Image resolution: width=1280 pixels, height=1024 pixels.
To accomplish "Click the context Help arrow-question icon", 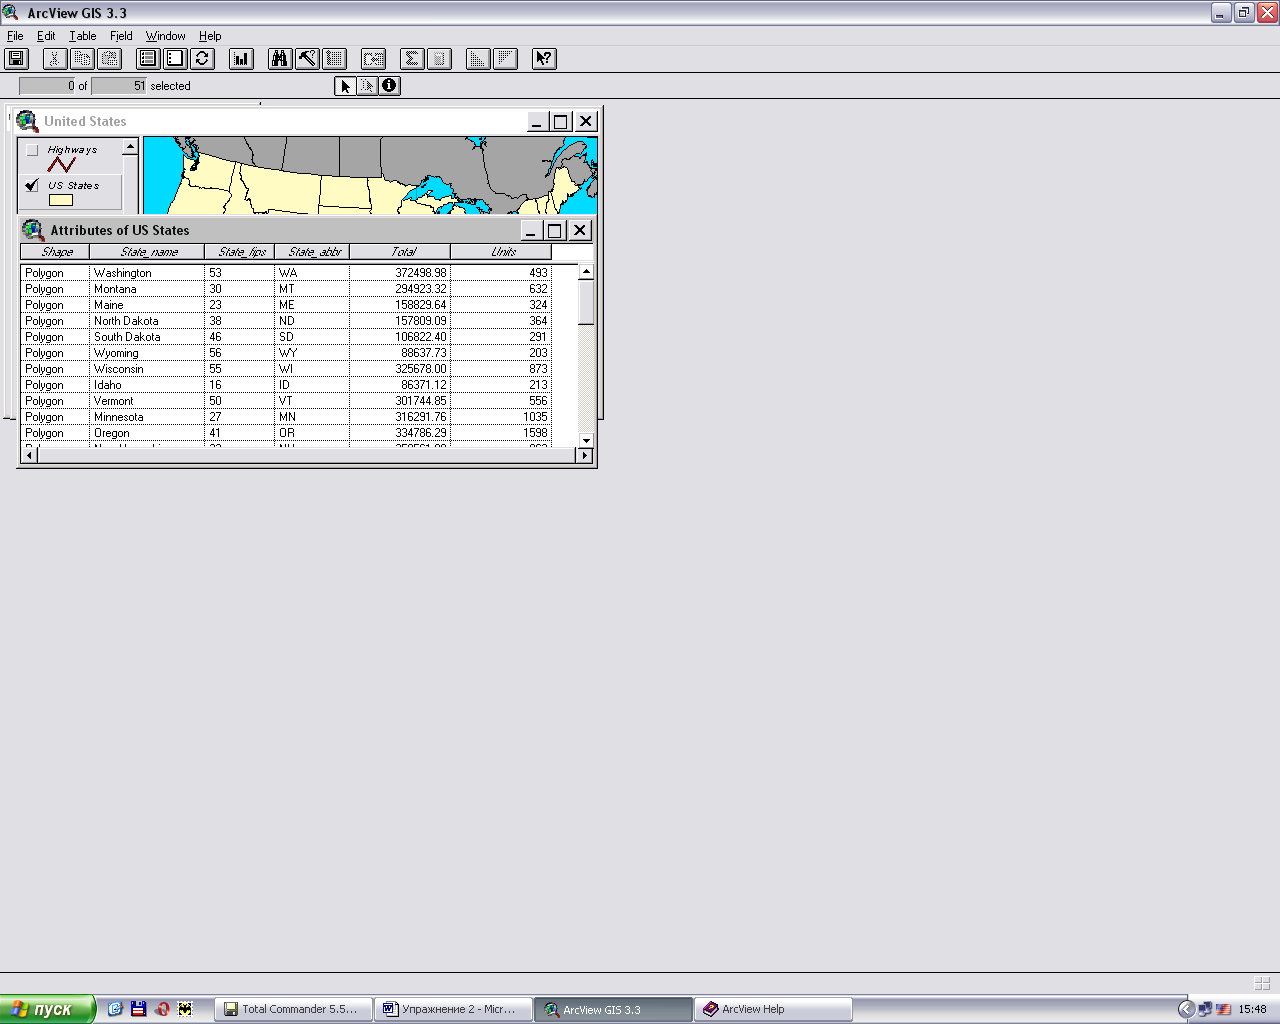I will (x=544, y=58).
